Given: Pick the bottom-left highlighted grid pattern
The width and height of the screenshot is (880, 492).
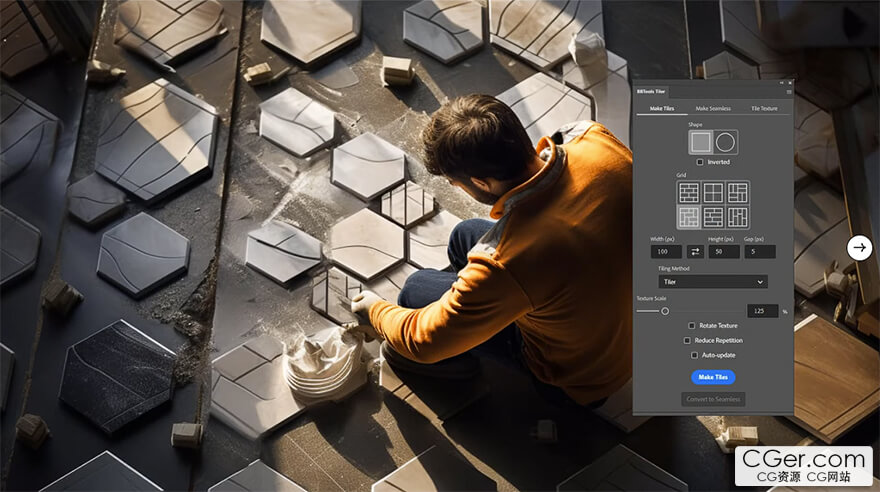Looking at the screenshot, I should pyautogui.click(x=688, y=217).
